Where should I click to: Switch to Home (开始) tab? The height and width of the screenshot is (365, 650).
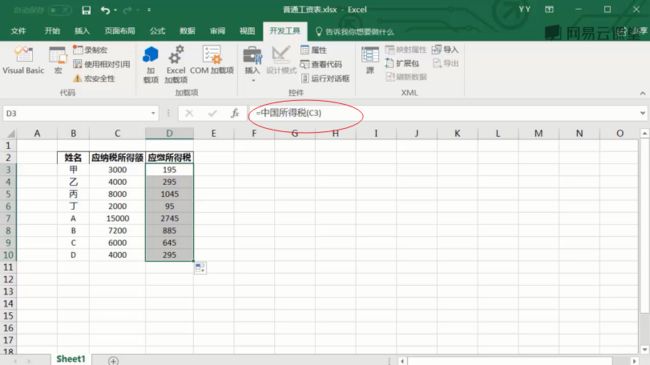point(52,31)
